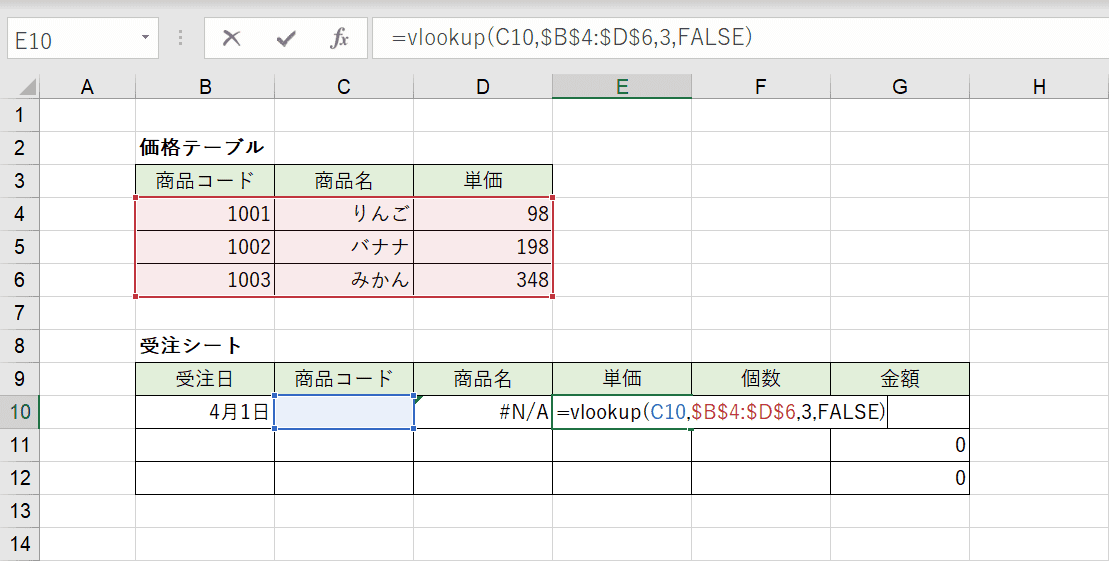1109x561 pixels.
Task: Click price table header 商品名 in row 3
Action: [344, 180]
